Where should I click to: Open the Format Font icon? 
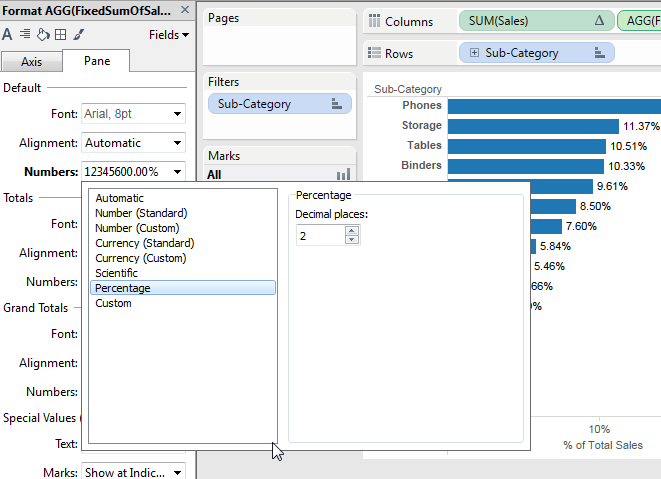coord(7,34)
